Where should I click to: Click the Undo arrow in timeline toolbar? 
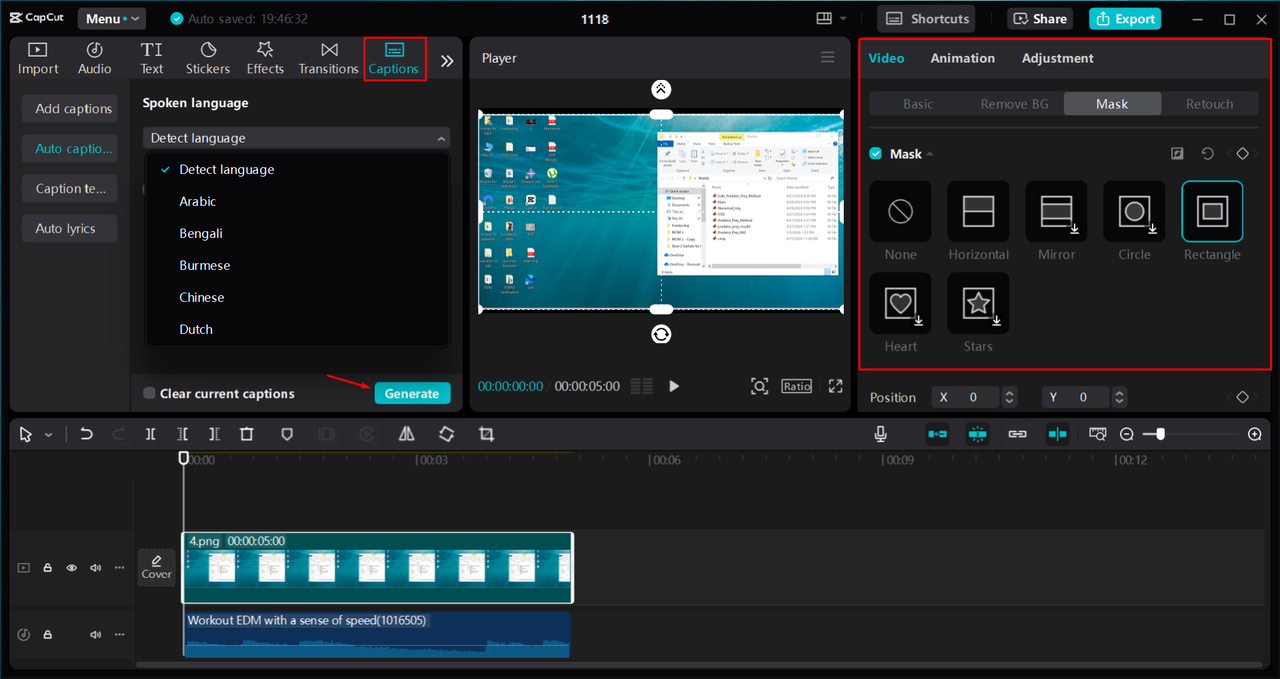coord(87,434)
